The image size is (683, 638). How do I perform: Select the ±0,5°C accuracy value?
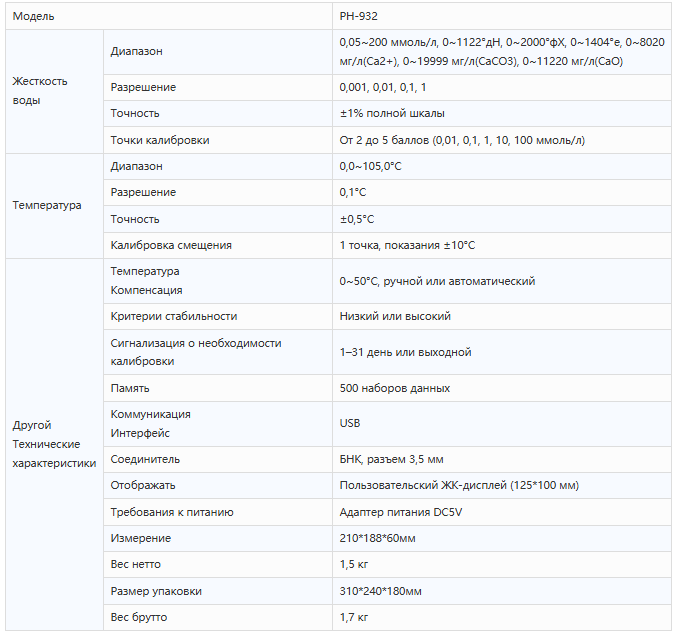coord(357,219)
